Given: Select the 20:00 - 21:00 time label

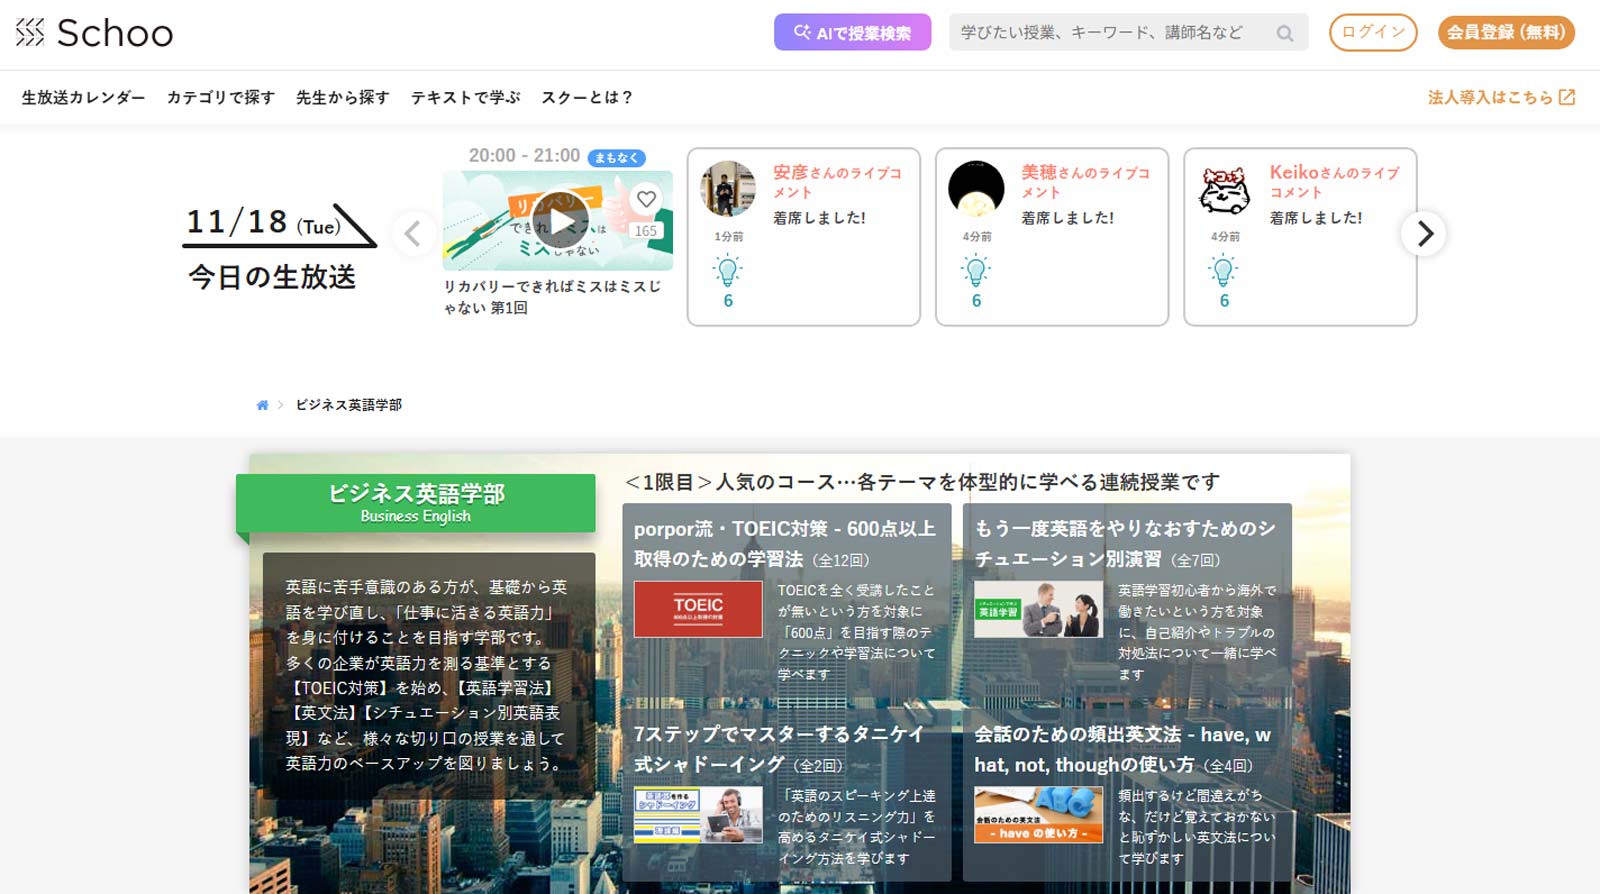Looking at the screenshot, I should pyautogui.click(x=524, y=156).
